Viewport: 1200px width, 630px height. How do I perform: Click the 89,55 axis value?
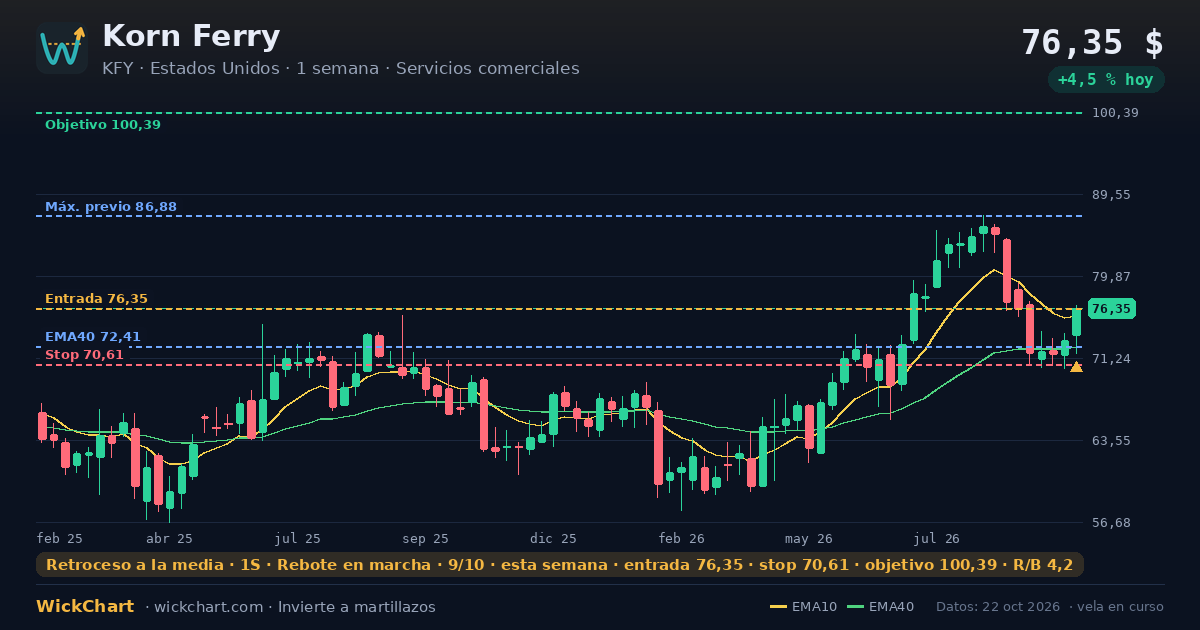point(1111,195)
